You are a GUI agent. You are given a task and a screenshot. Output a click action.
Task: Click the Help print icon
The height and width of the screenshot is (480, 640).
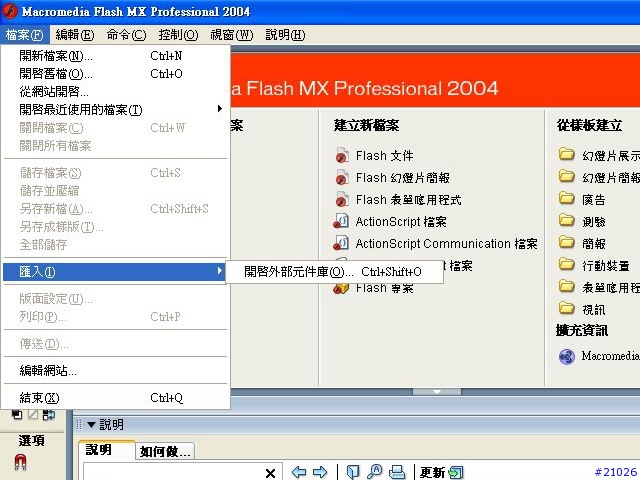click(x=397, y=472)
